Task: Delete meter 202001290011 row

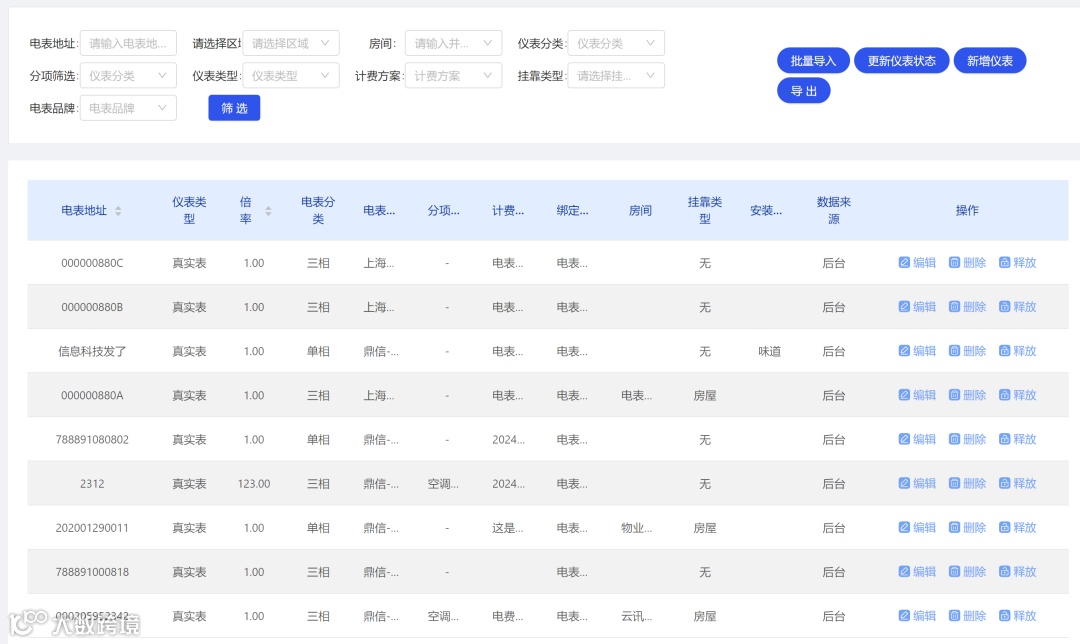Action: (x=967, y=527)
